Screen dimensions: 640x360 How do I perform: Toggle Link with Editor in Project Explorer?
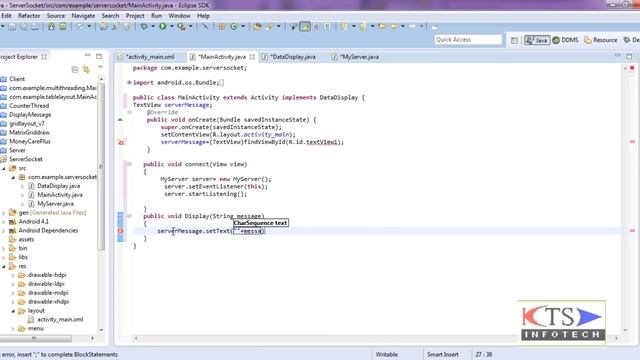pos(86,69)
